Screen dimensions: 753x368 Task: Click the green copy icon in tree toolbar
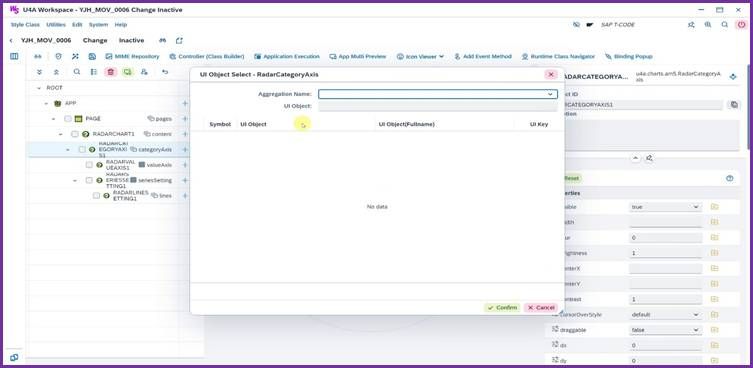coord(127,72)
